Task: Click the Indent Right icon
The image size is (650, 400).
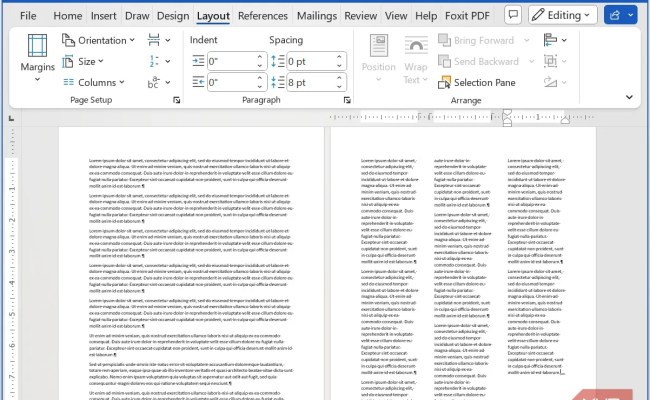Action: pos(198,82)
